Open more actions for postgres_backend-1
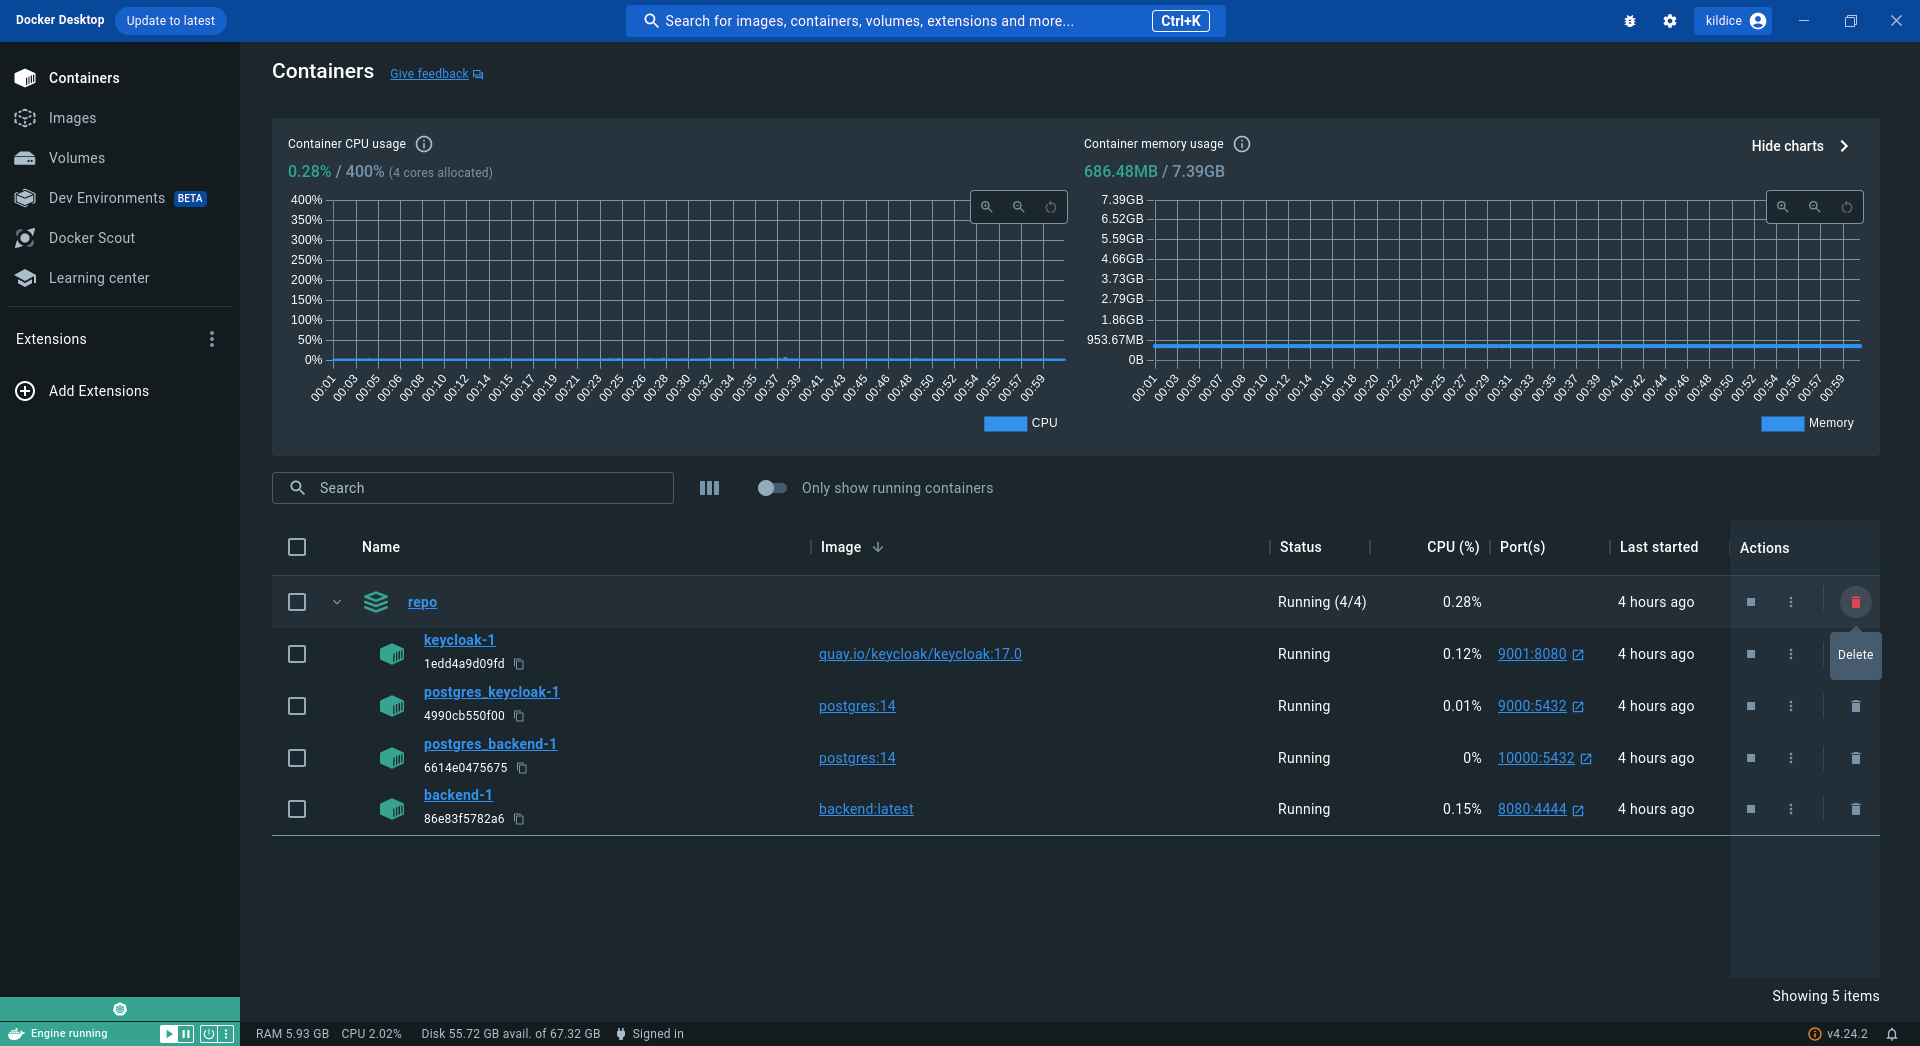This screenshot has height=1046, width=1920. coord(1791,758)
